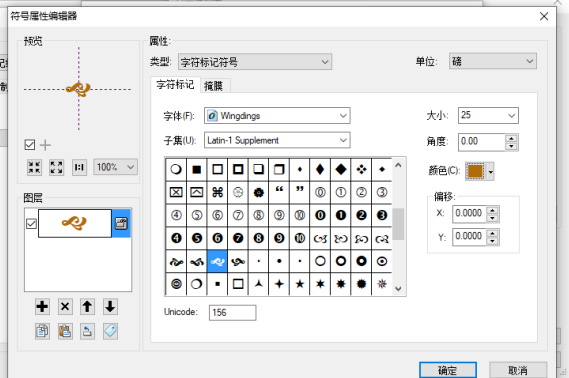Pick the large black diamond glyph
Image resolution: width=569 pixels, height=378 pixels.
point(341,169)
